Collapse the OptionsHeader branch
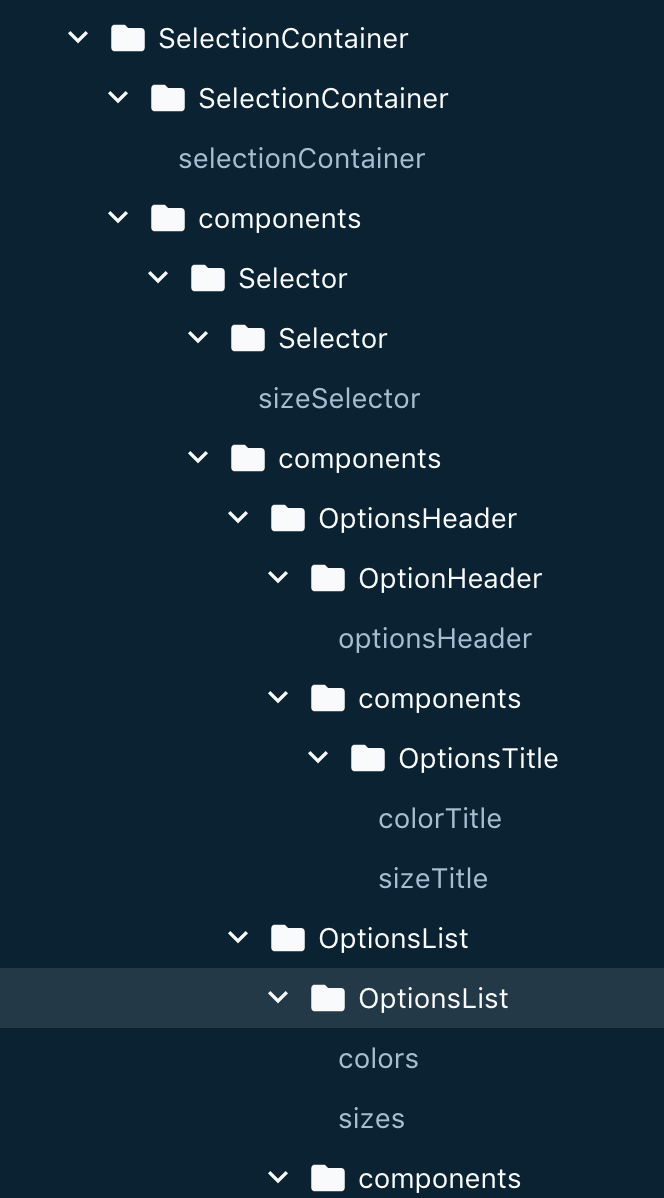 coord(238,518)
